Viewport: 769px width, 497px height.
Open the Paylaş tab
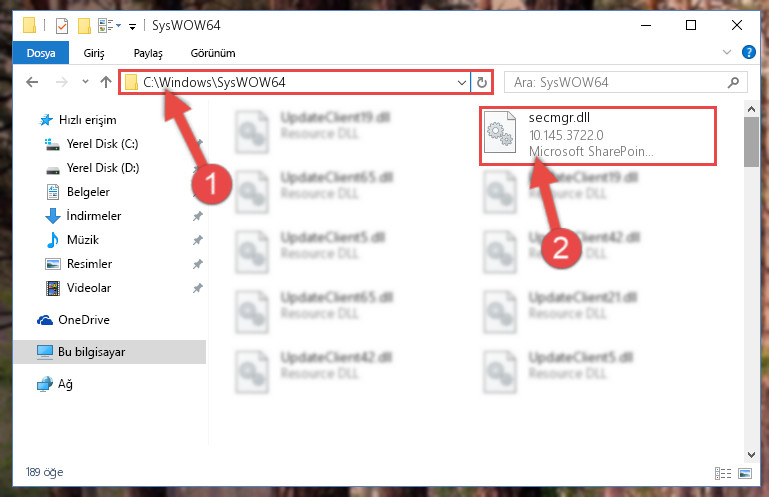point(148,53)
